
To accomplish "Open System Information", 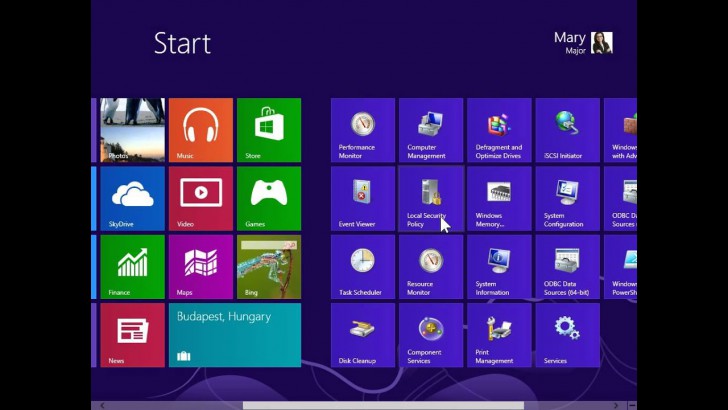I will click(x=499, y=267).
